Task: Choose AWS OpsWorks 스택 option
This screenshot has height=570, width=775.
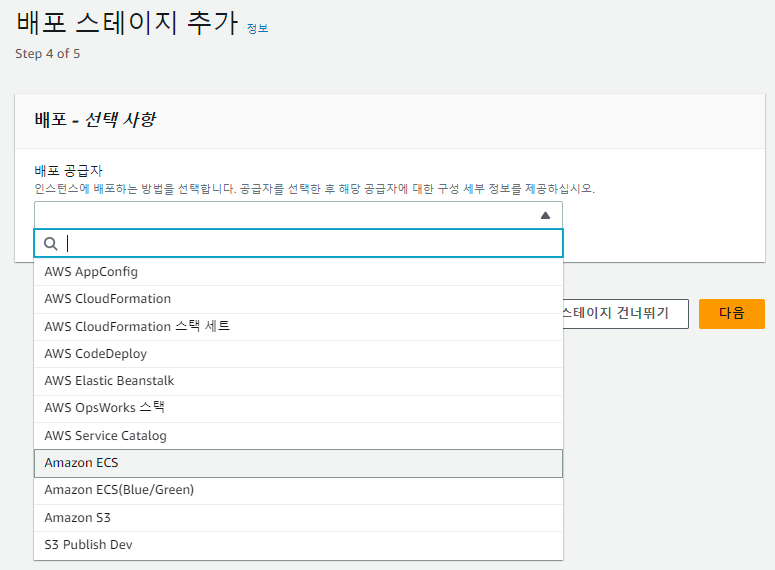Action: (299, 408)
